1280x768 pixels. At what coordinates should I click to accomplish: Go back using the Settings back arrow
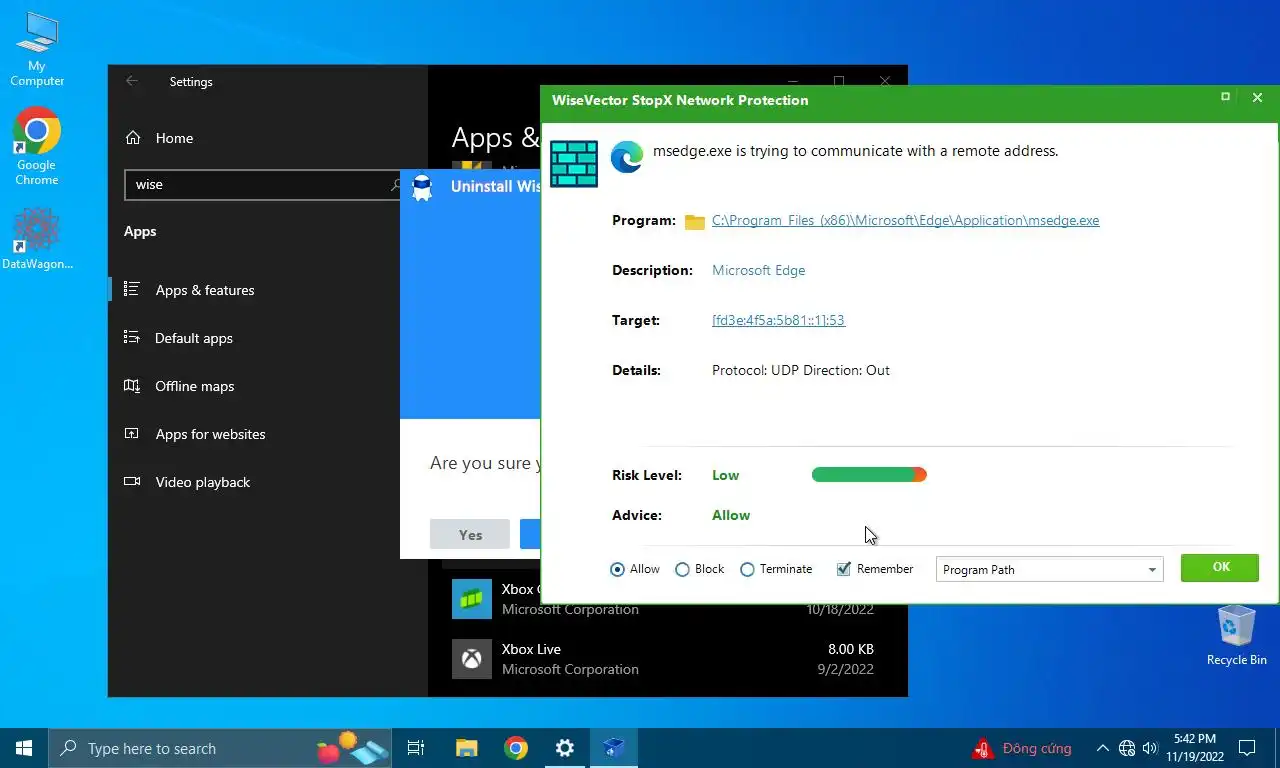(x=132, y=82)
